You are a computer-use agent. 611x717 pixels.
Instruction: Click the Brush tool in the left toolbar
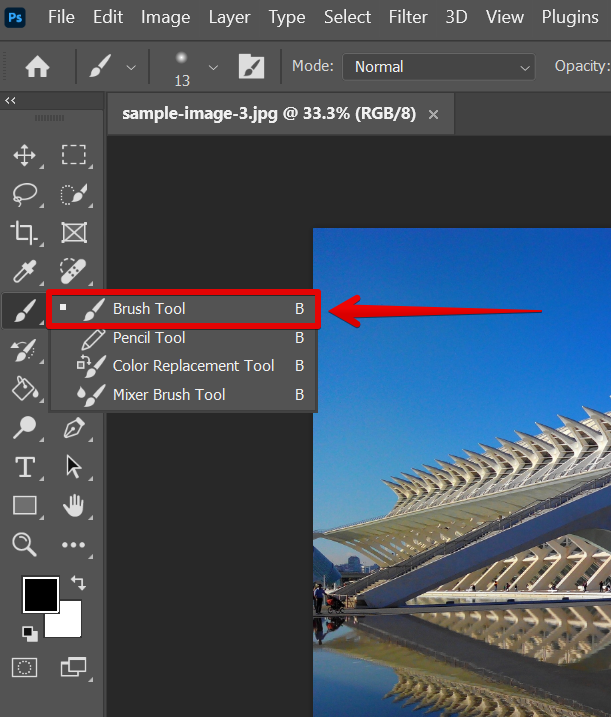click(24, 311)
